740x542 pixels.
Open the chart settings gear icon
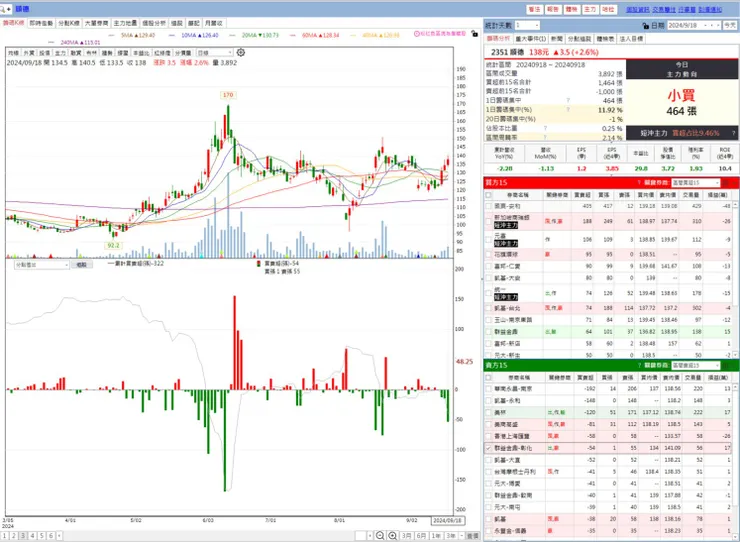point(241,52)
